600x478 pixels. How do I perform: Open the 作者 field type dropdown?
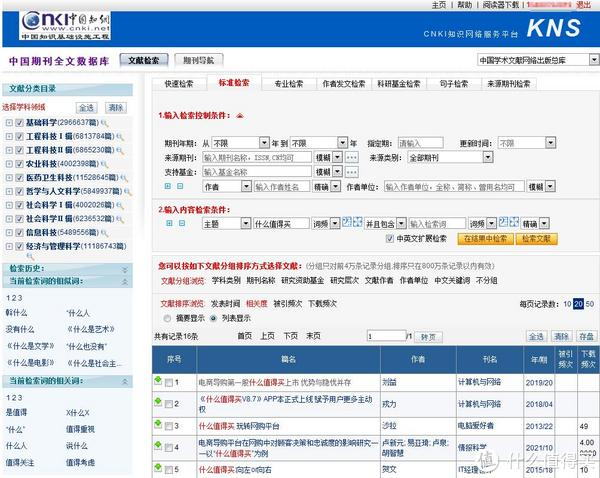pos(227,187)
